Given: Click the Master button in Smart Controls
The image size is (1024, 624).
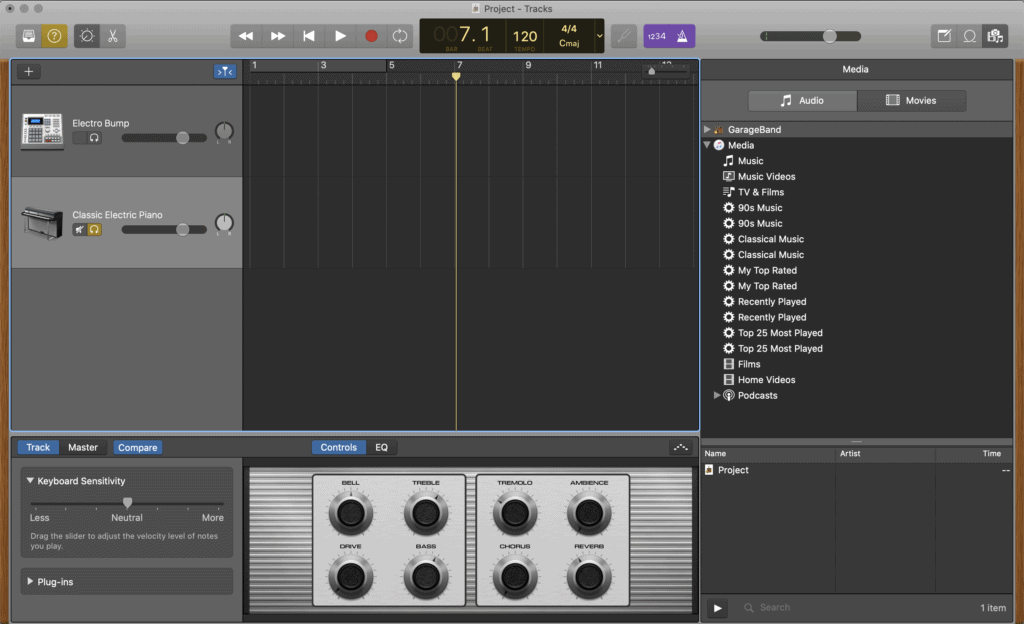Looking at the screenshot, I should coord(83,447).
